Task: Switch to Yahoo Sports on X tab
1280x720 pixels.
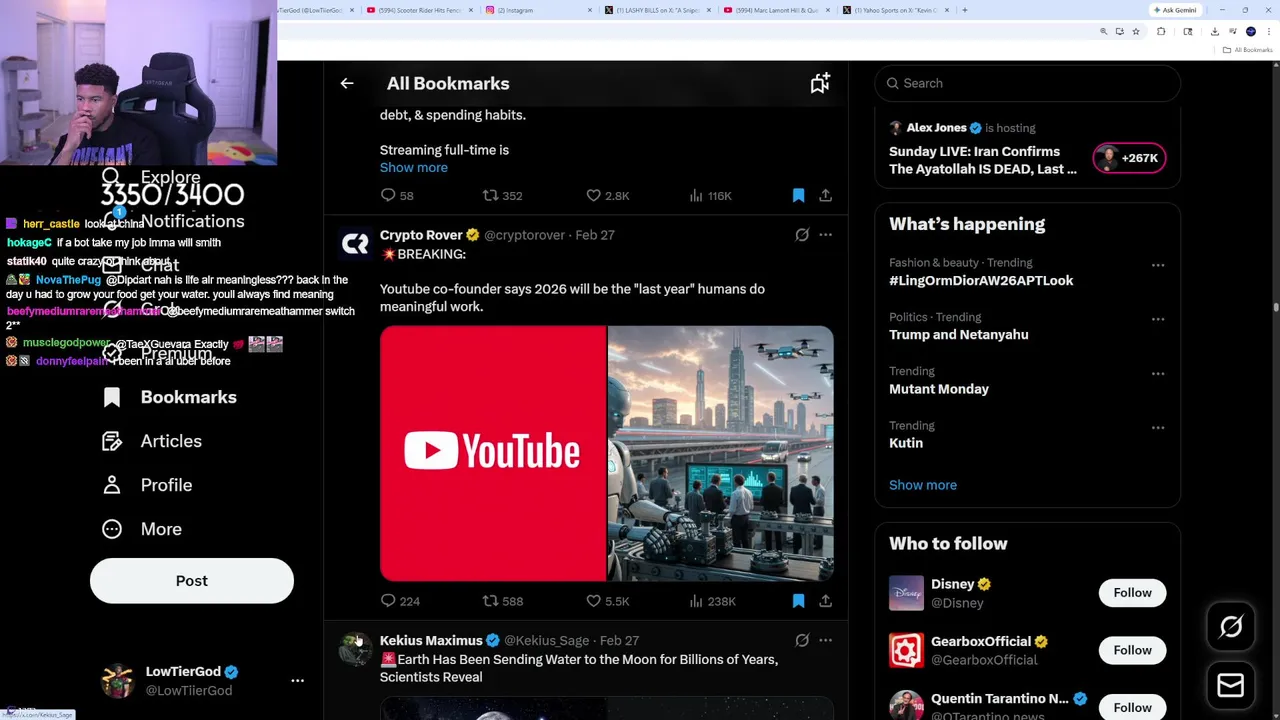Action: (x=894, y=10)
